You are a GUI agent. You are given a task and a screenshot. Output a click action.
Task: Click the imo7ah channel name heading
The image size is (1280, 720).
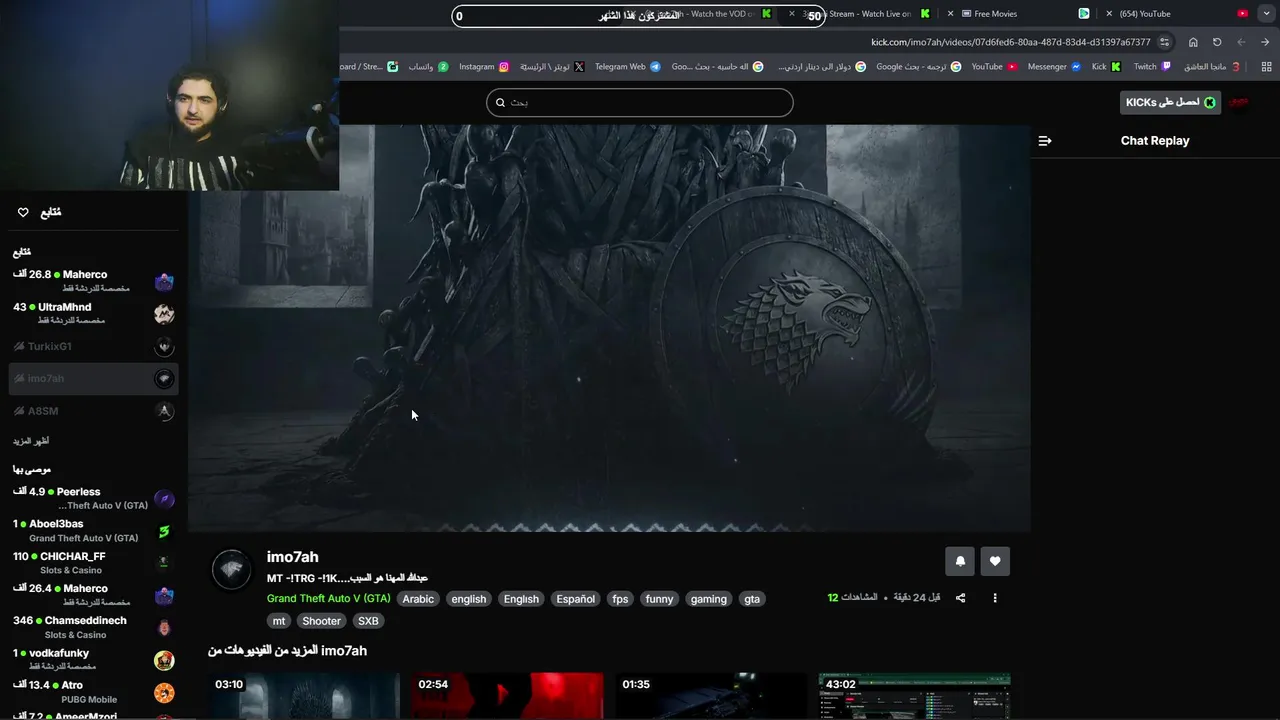click(292, 557)
